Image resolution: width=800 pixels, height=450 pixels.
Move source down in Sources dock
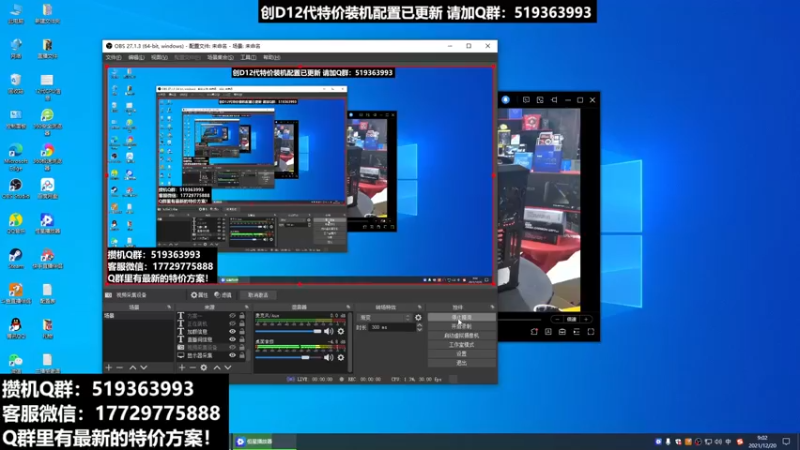[x=228, y=367]
